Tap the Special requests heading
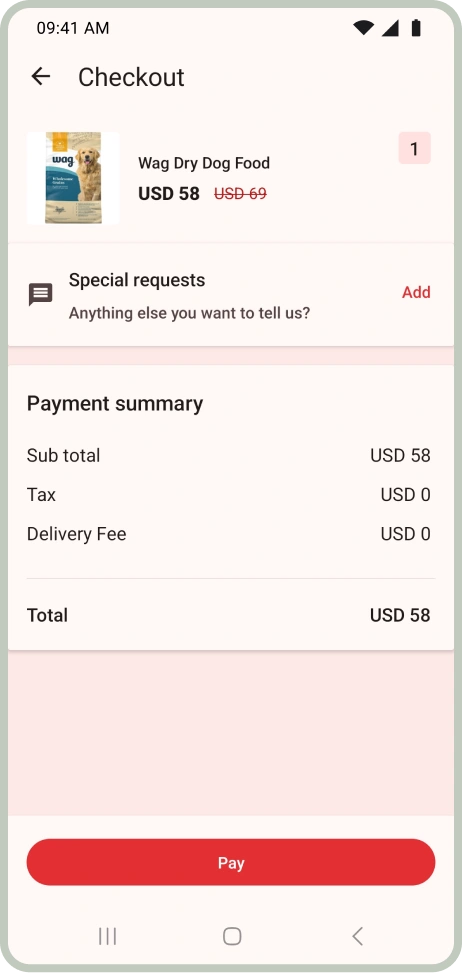The image size is (462, 973). click(x=137, y=280)
